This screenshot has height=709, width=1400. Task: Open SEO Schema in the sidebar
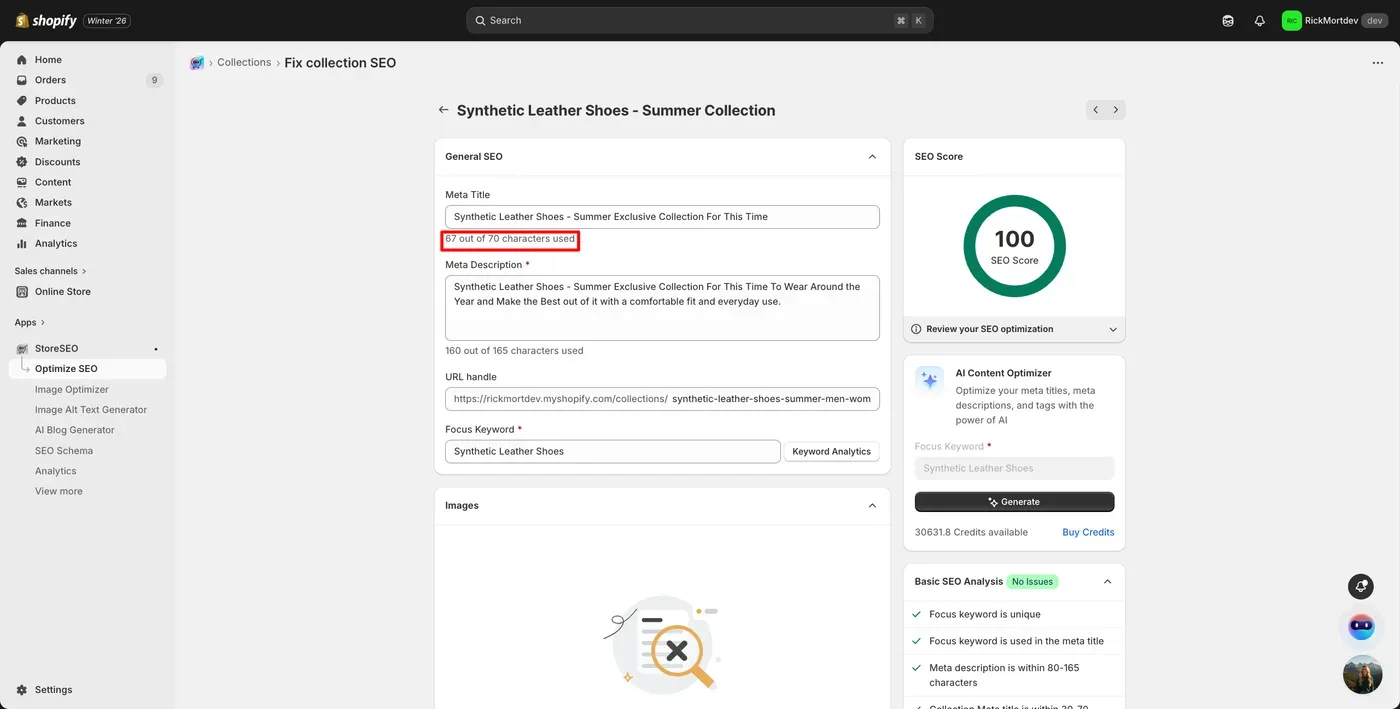click(x=64, y=451)
